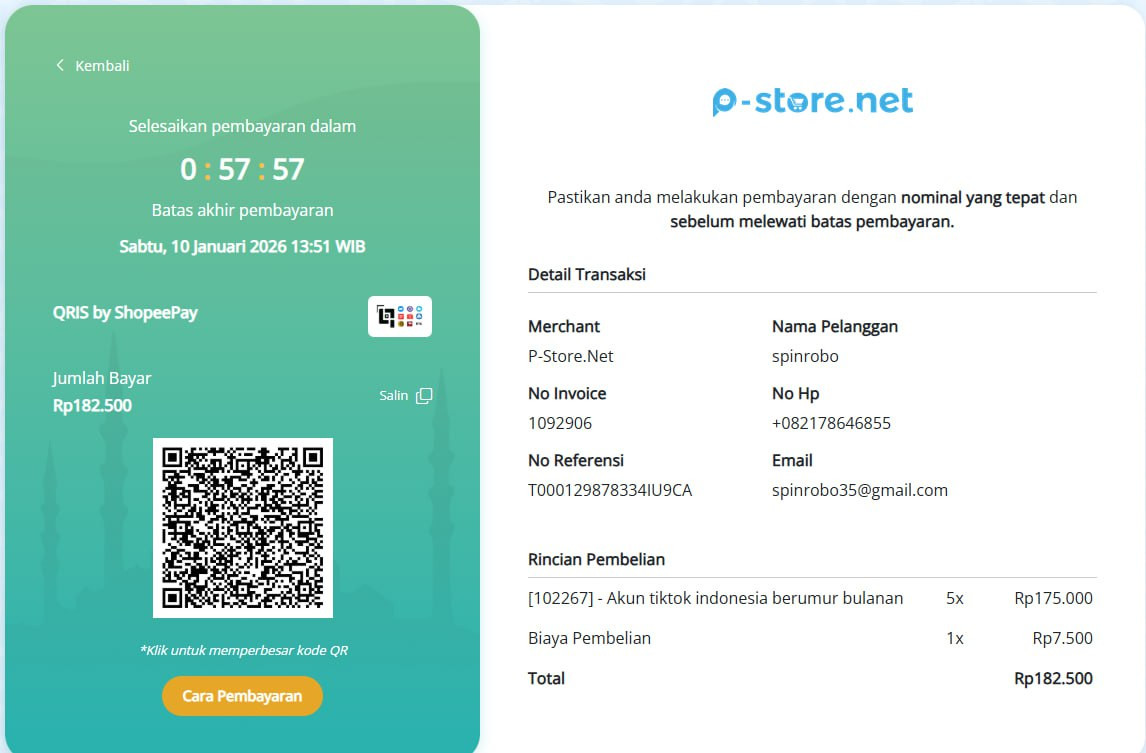Click the back chevron icon next to Kembali
This screenshot has height=753, width=1146.
[60, 65]
